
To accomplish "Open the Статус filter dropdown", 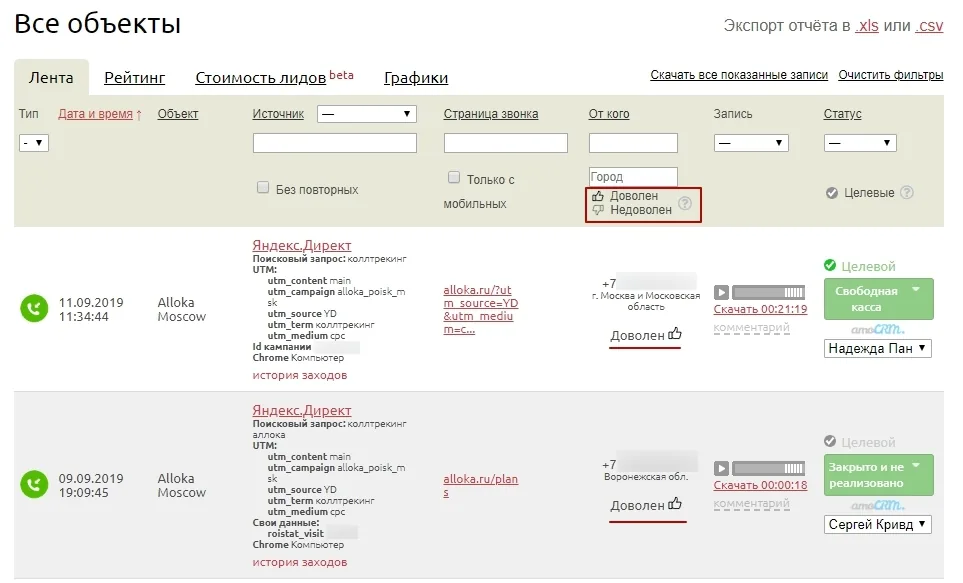I will pyautogui.click(x=860, y=143).
